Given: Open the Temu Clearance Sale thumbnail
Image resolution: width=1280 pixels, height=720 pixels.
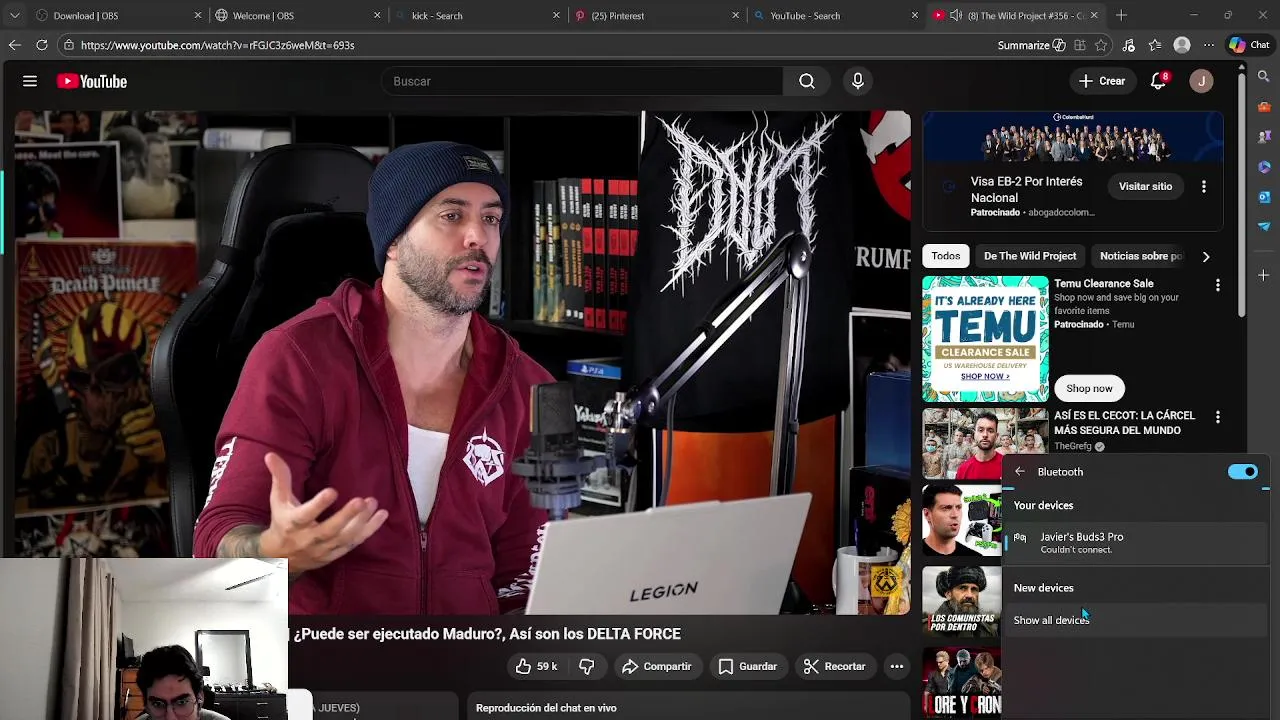Looking at the screenshot, I should 985,339.
